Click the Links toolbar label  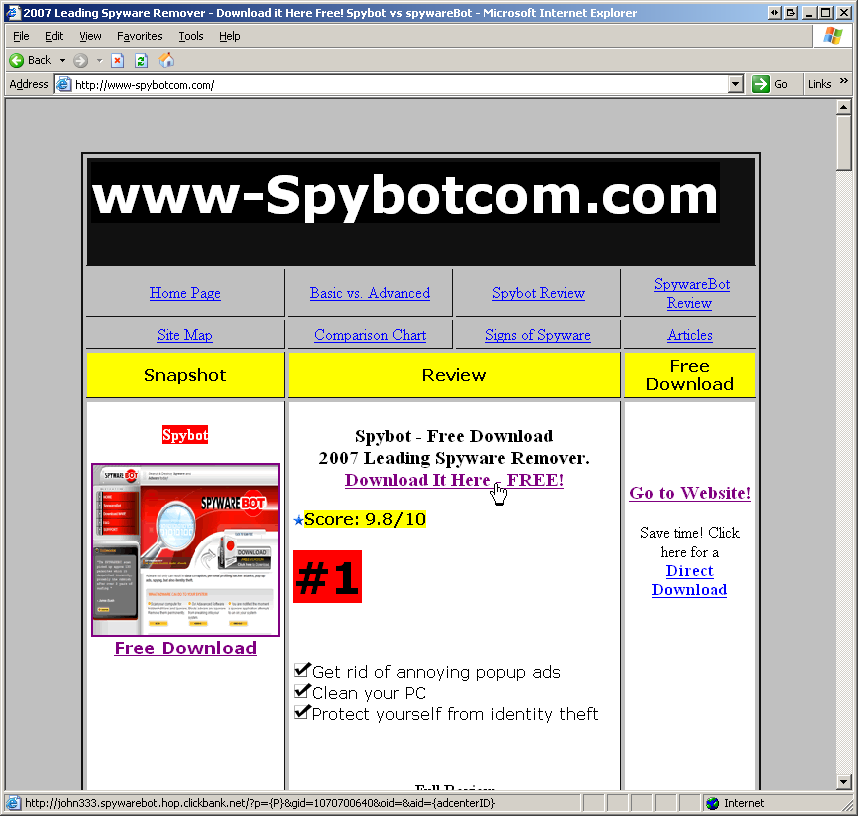click(820, 84)
